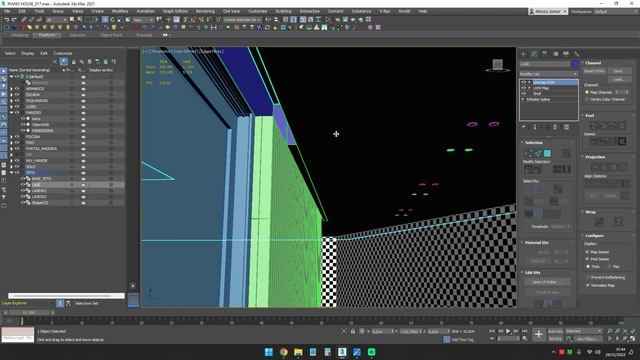This screenshot has width=640, height=360.
Task: Select Edge sub-object mode in Selection rollout
Action: pyautogui.click(x=538, y=153)
